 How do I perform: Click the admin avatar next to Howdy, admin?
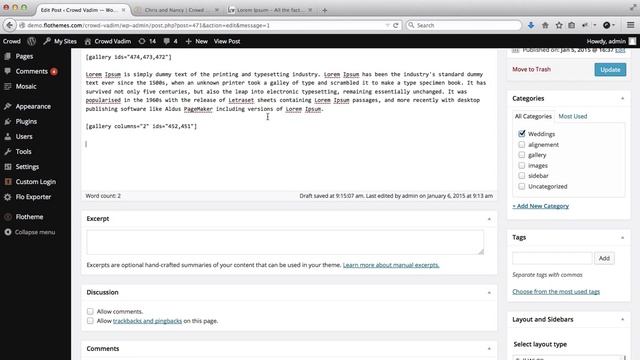(632, 41)
